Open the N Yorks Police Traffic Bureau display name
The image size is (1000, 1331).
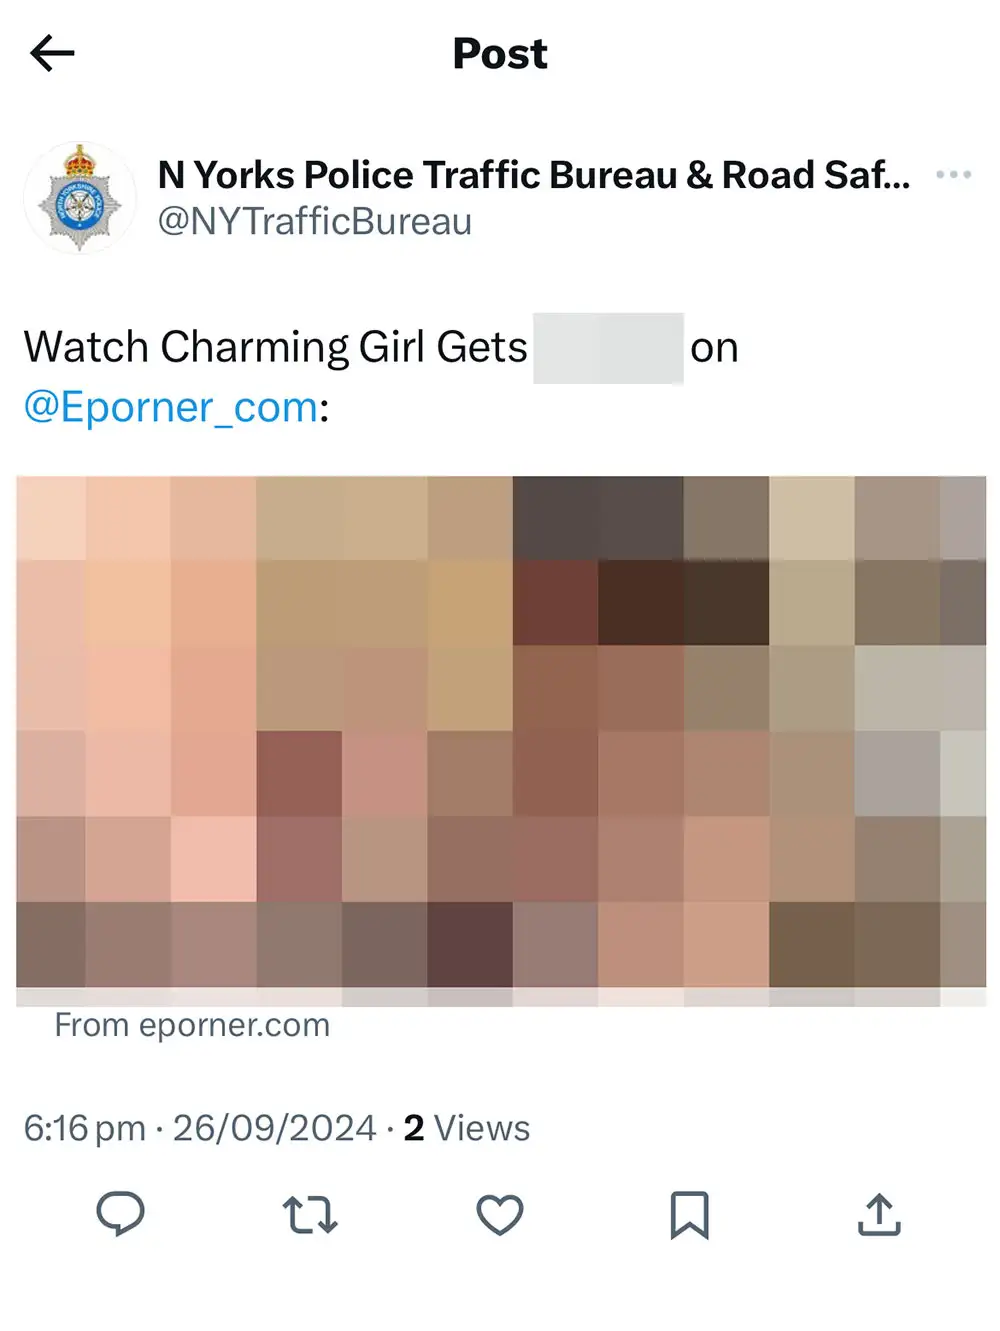pyautogui.click(x=534, y=175)
